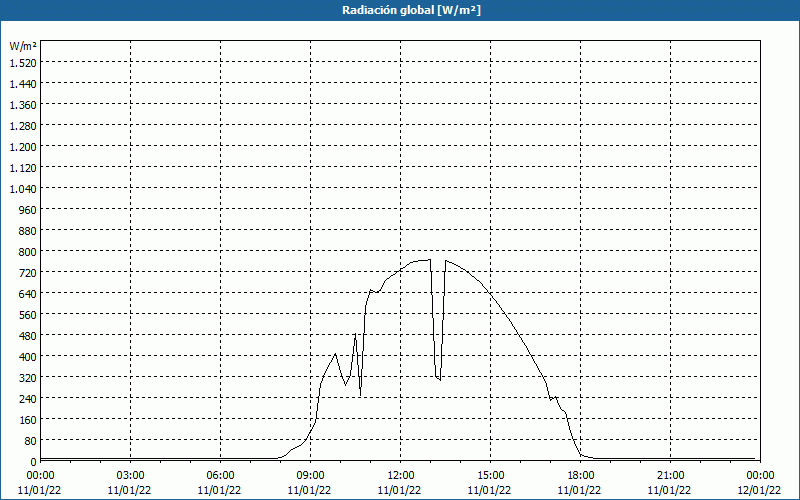Click the 'Radiación global [W/m²]' title
Viewport: 800px width, 500px height.
pos(411,10)
